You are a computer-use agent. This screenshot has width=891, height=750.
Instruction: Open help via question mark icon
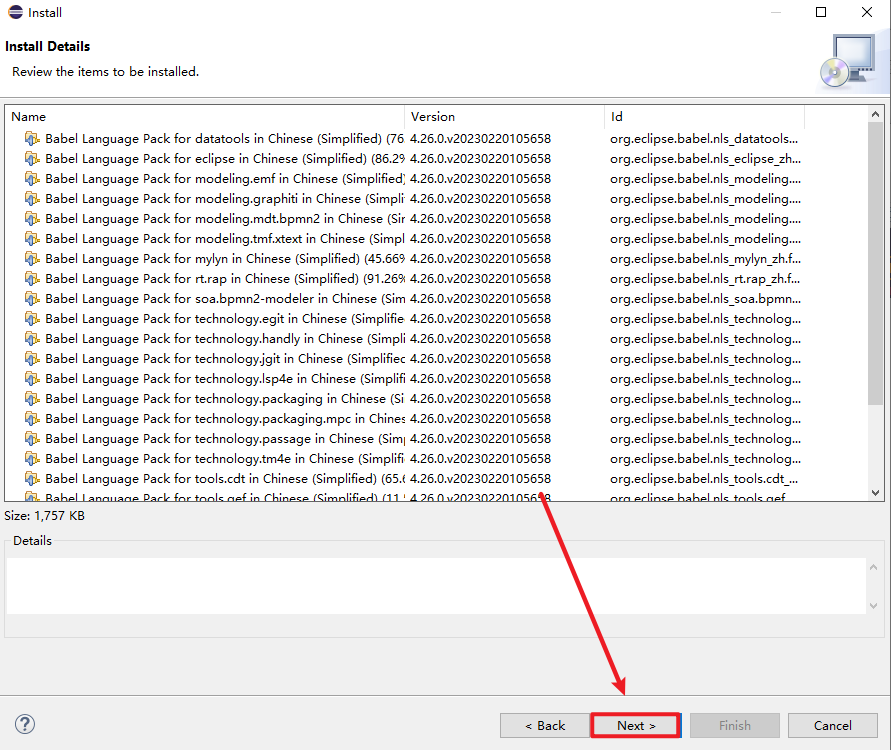coord(26,725)
